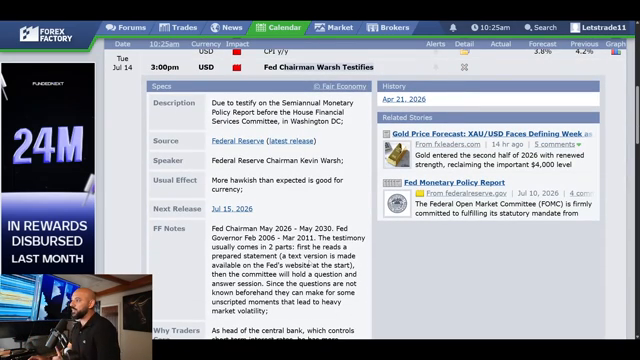The height and width of the screenshot is (360, 640).
Task: Click the Tue Jul 14 date cell
Action: pyautogui.click(x=122, y=63)
